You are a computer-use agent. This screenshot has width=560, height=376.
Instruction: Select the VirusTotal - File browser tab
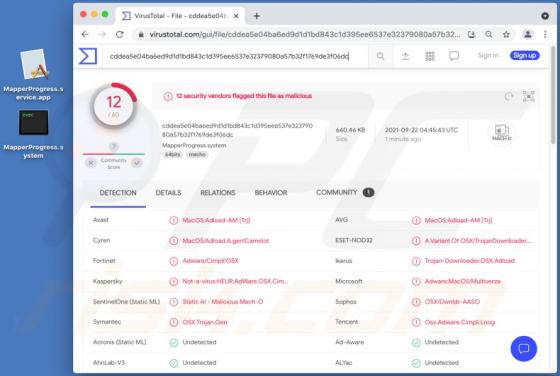(x=180, y=16)
